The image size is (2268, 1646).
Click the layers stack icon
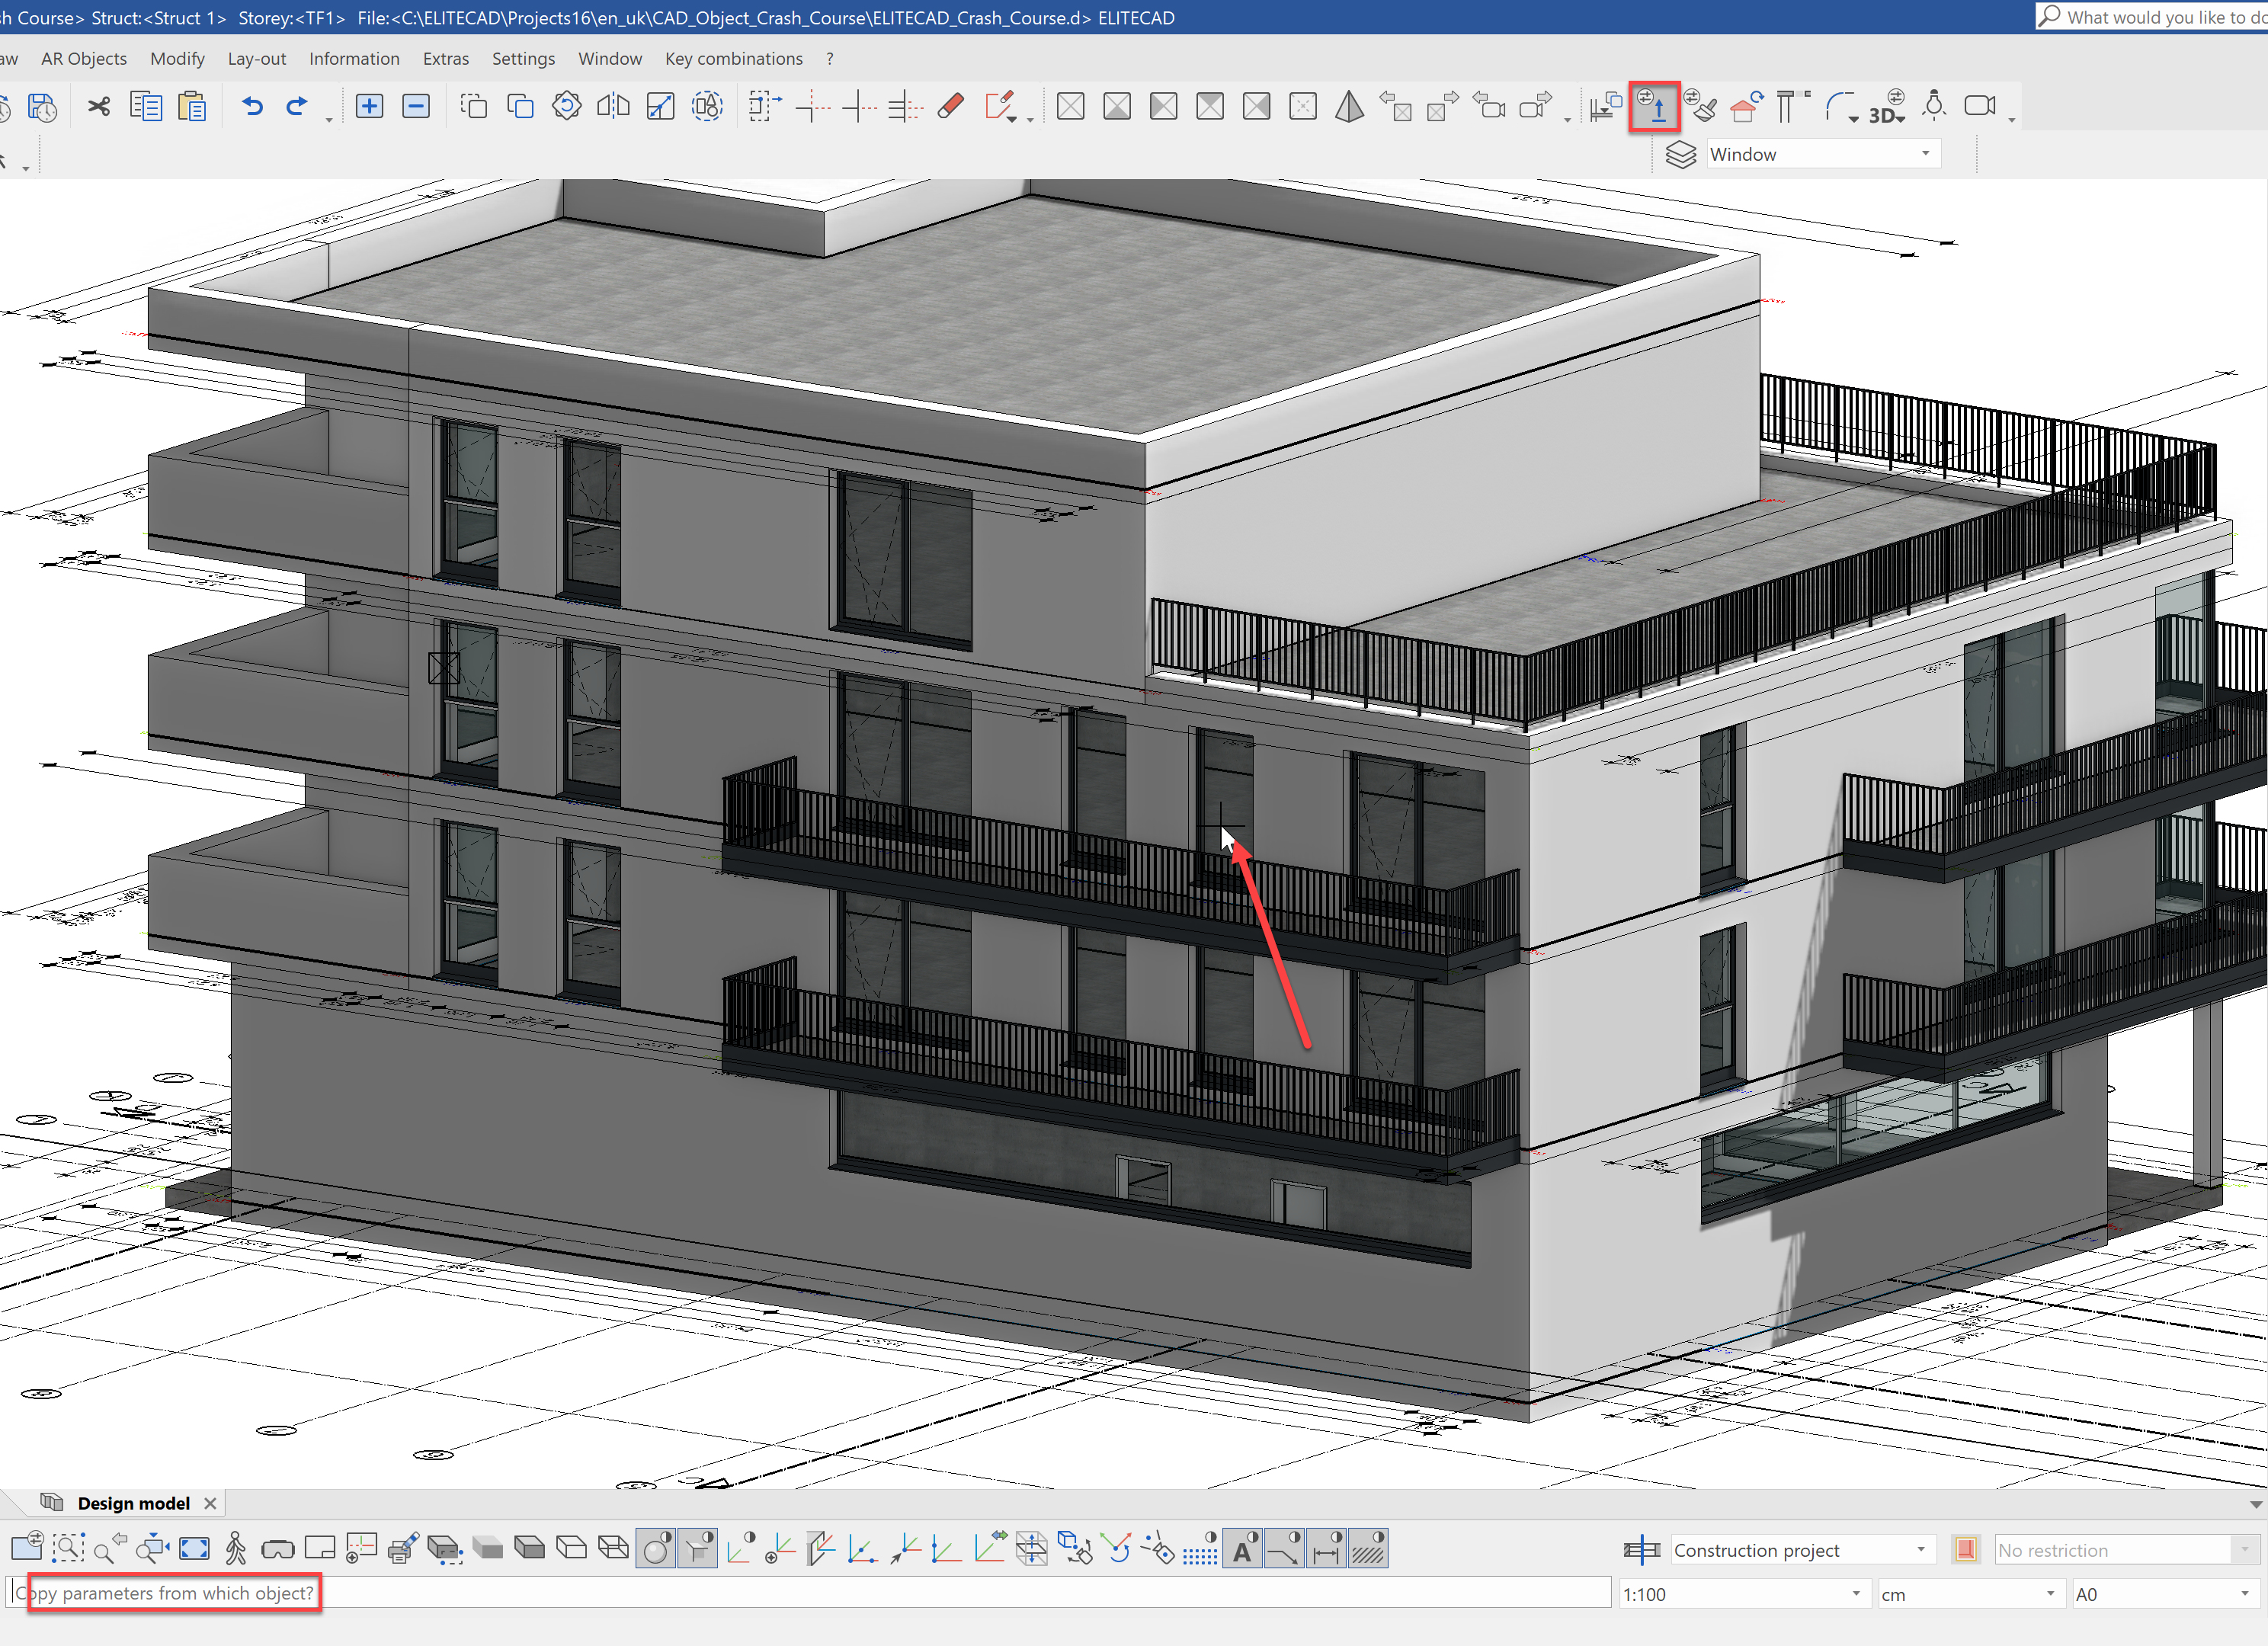pos(1680,154)
